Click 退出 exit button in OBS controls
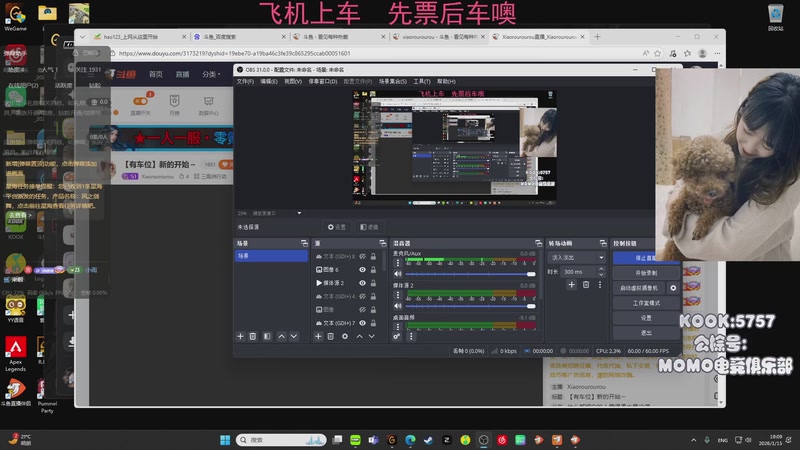The height and width of the screenshot is (450, 800). (x=646, y=333)
